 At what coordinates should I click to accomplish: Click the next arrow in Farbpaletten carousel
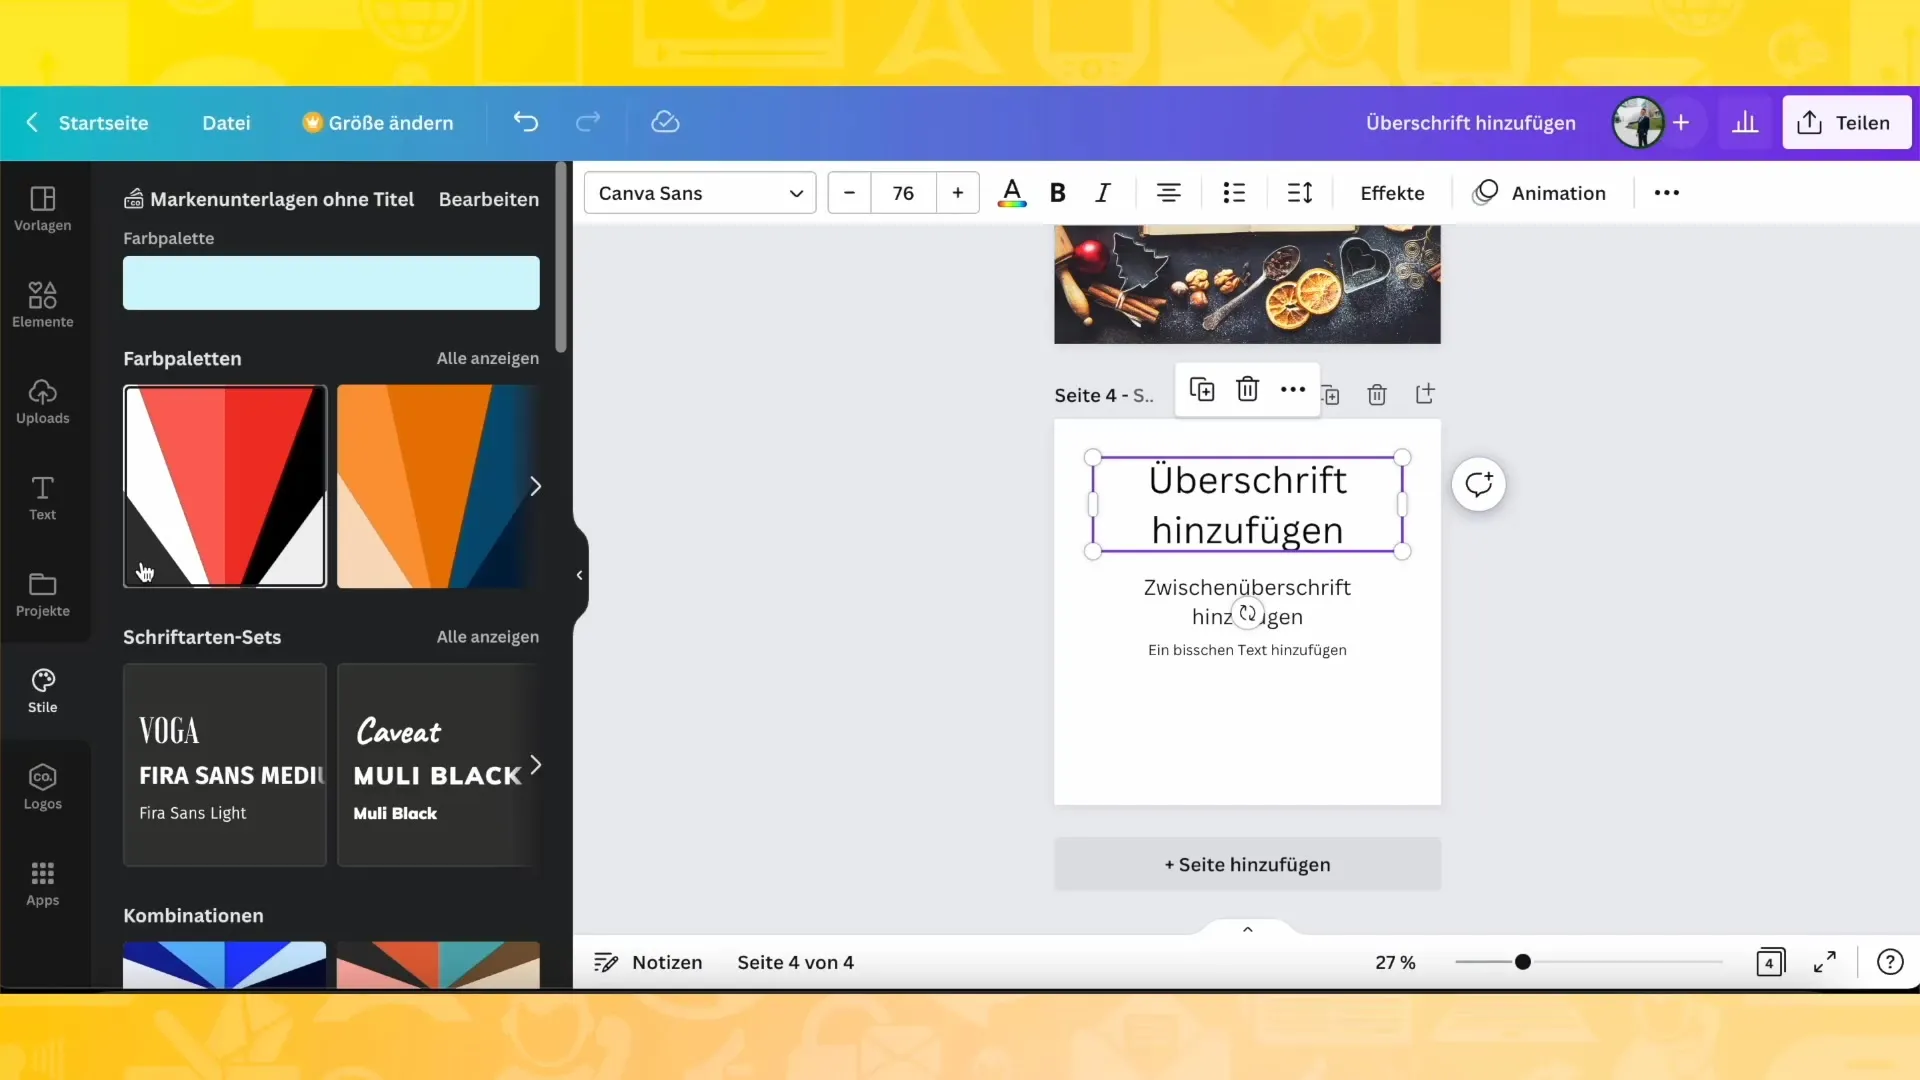pyautogui.click(x=535, y=485)
